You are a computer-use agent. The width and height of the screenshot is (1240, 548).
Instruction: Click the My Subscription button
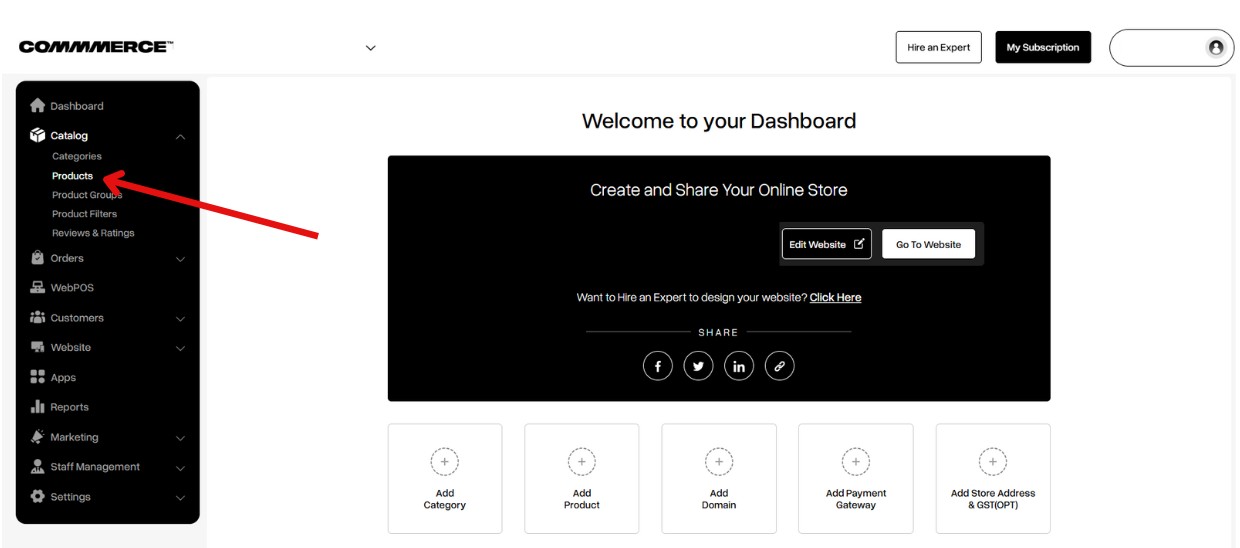click(1043, 47)
